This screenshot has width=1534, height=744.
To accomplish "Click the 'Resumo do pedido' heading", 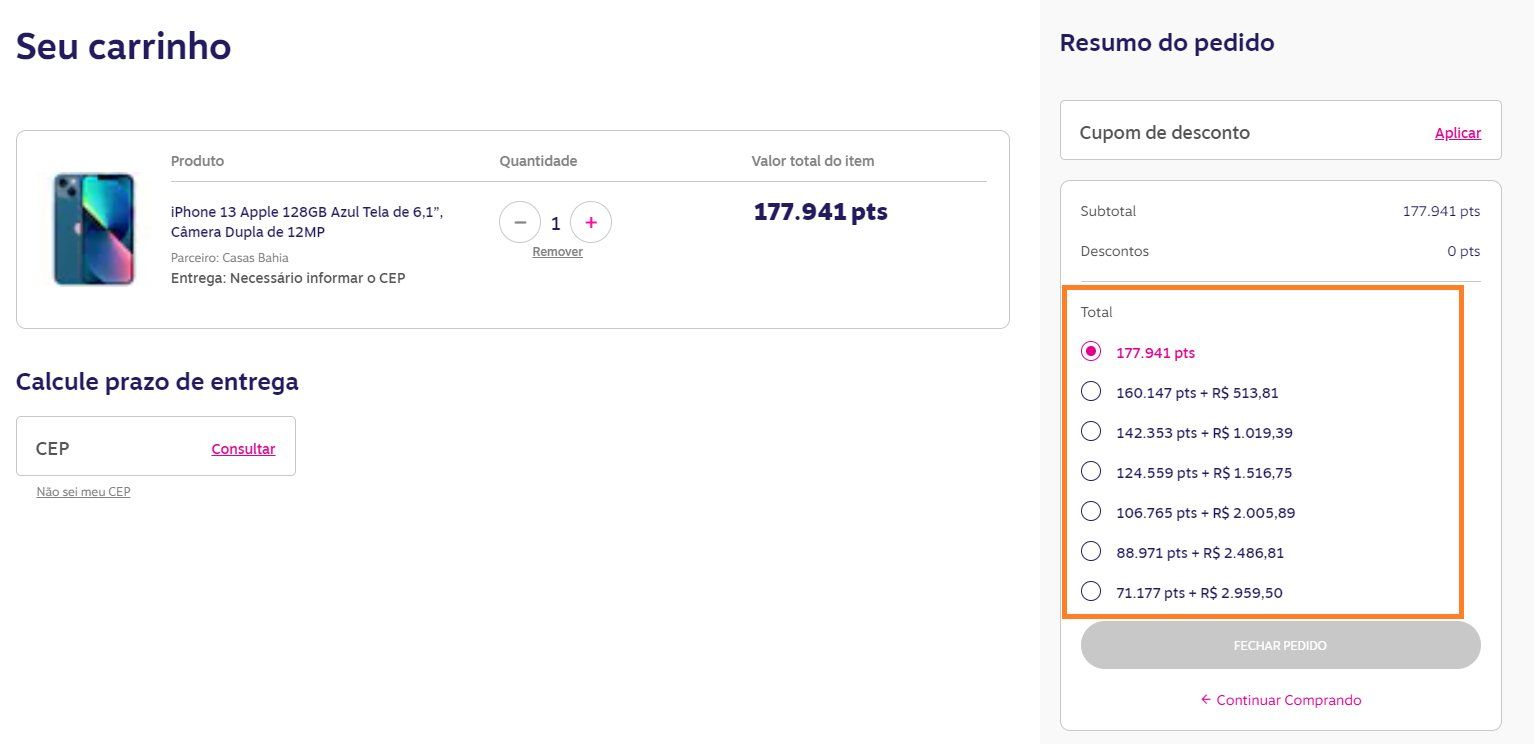I will click(x=1167, y=43).
